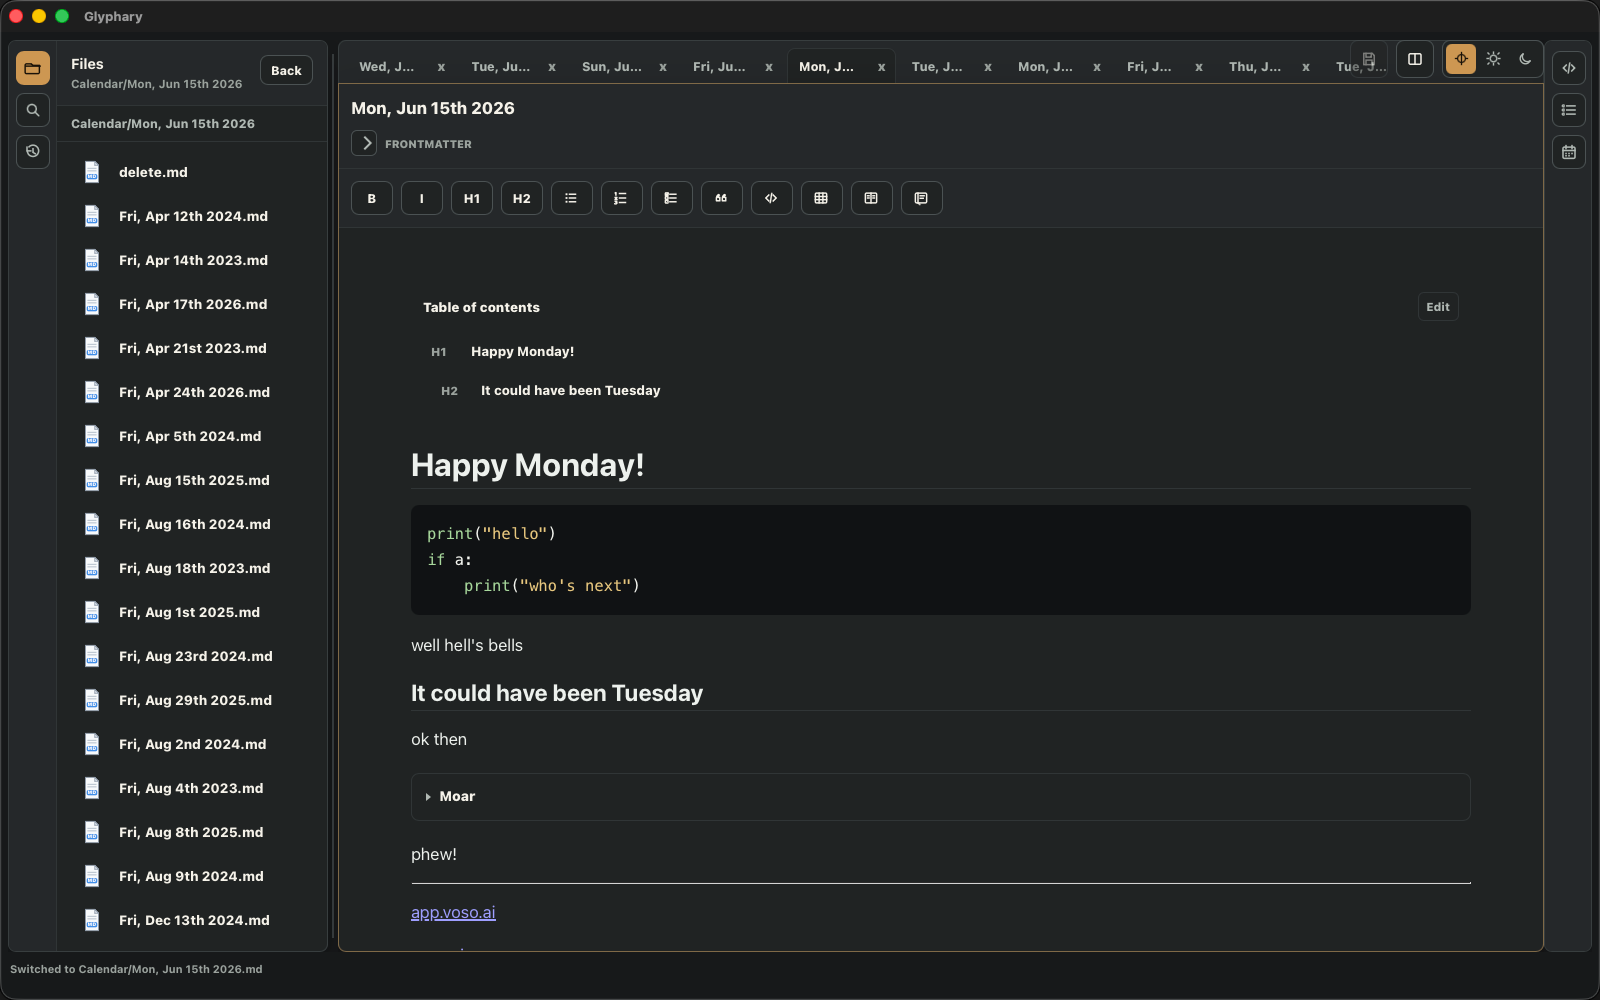
Task: Expand the Frontmatter section
Action: pos(364,143)
